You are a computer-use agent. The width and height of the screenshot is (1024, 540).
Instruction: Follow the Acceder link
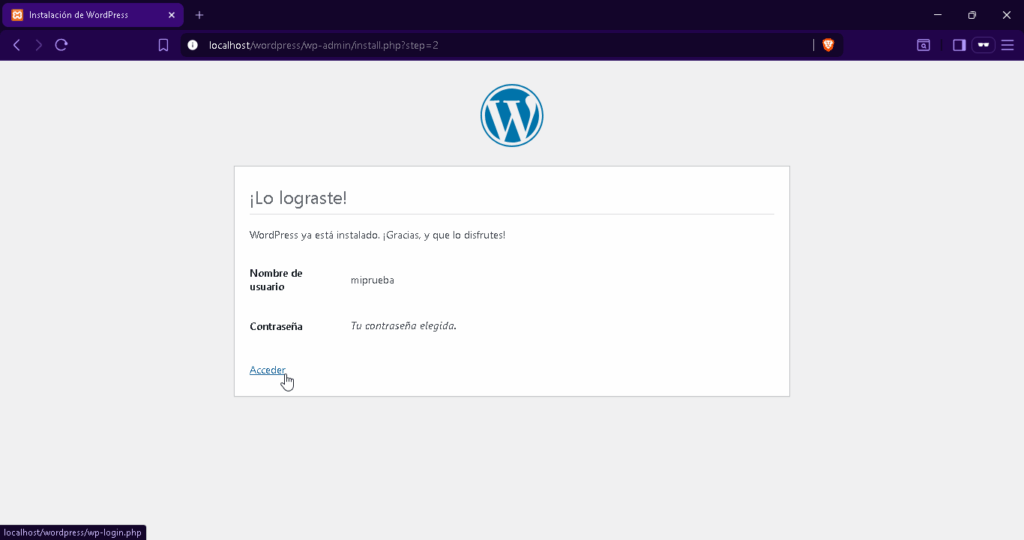click(x=267, y=370)
